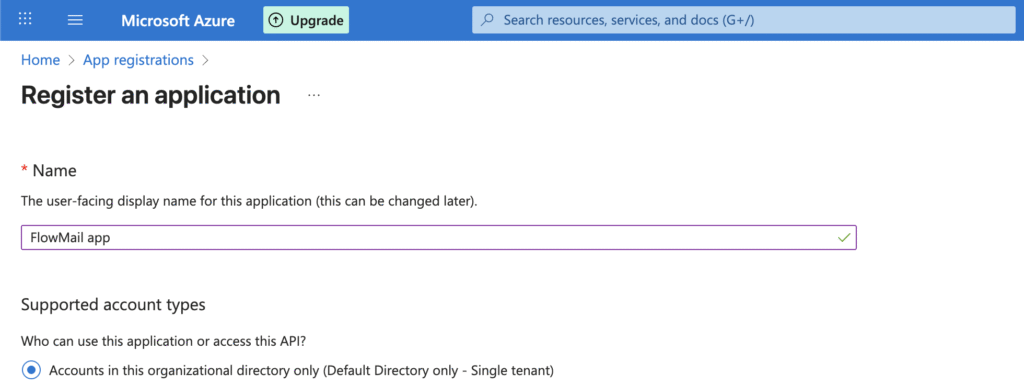Image resolution: width=1024 pixels, height=385 pixels.
Task: Click the Register an application heading
Action: [151, 95]
